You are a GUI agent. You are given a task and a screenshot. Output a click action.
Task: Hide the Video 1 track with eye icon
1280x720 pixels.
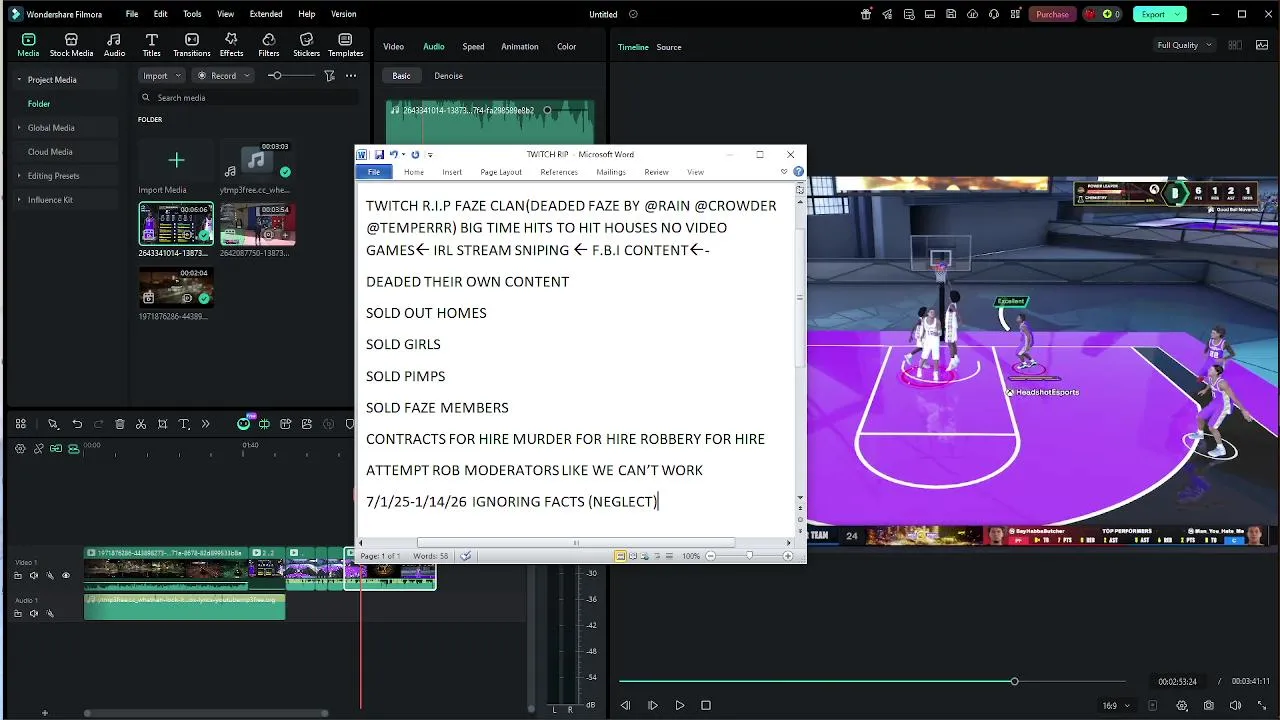point(66,576)
